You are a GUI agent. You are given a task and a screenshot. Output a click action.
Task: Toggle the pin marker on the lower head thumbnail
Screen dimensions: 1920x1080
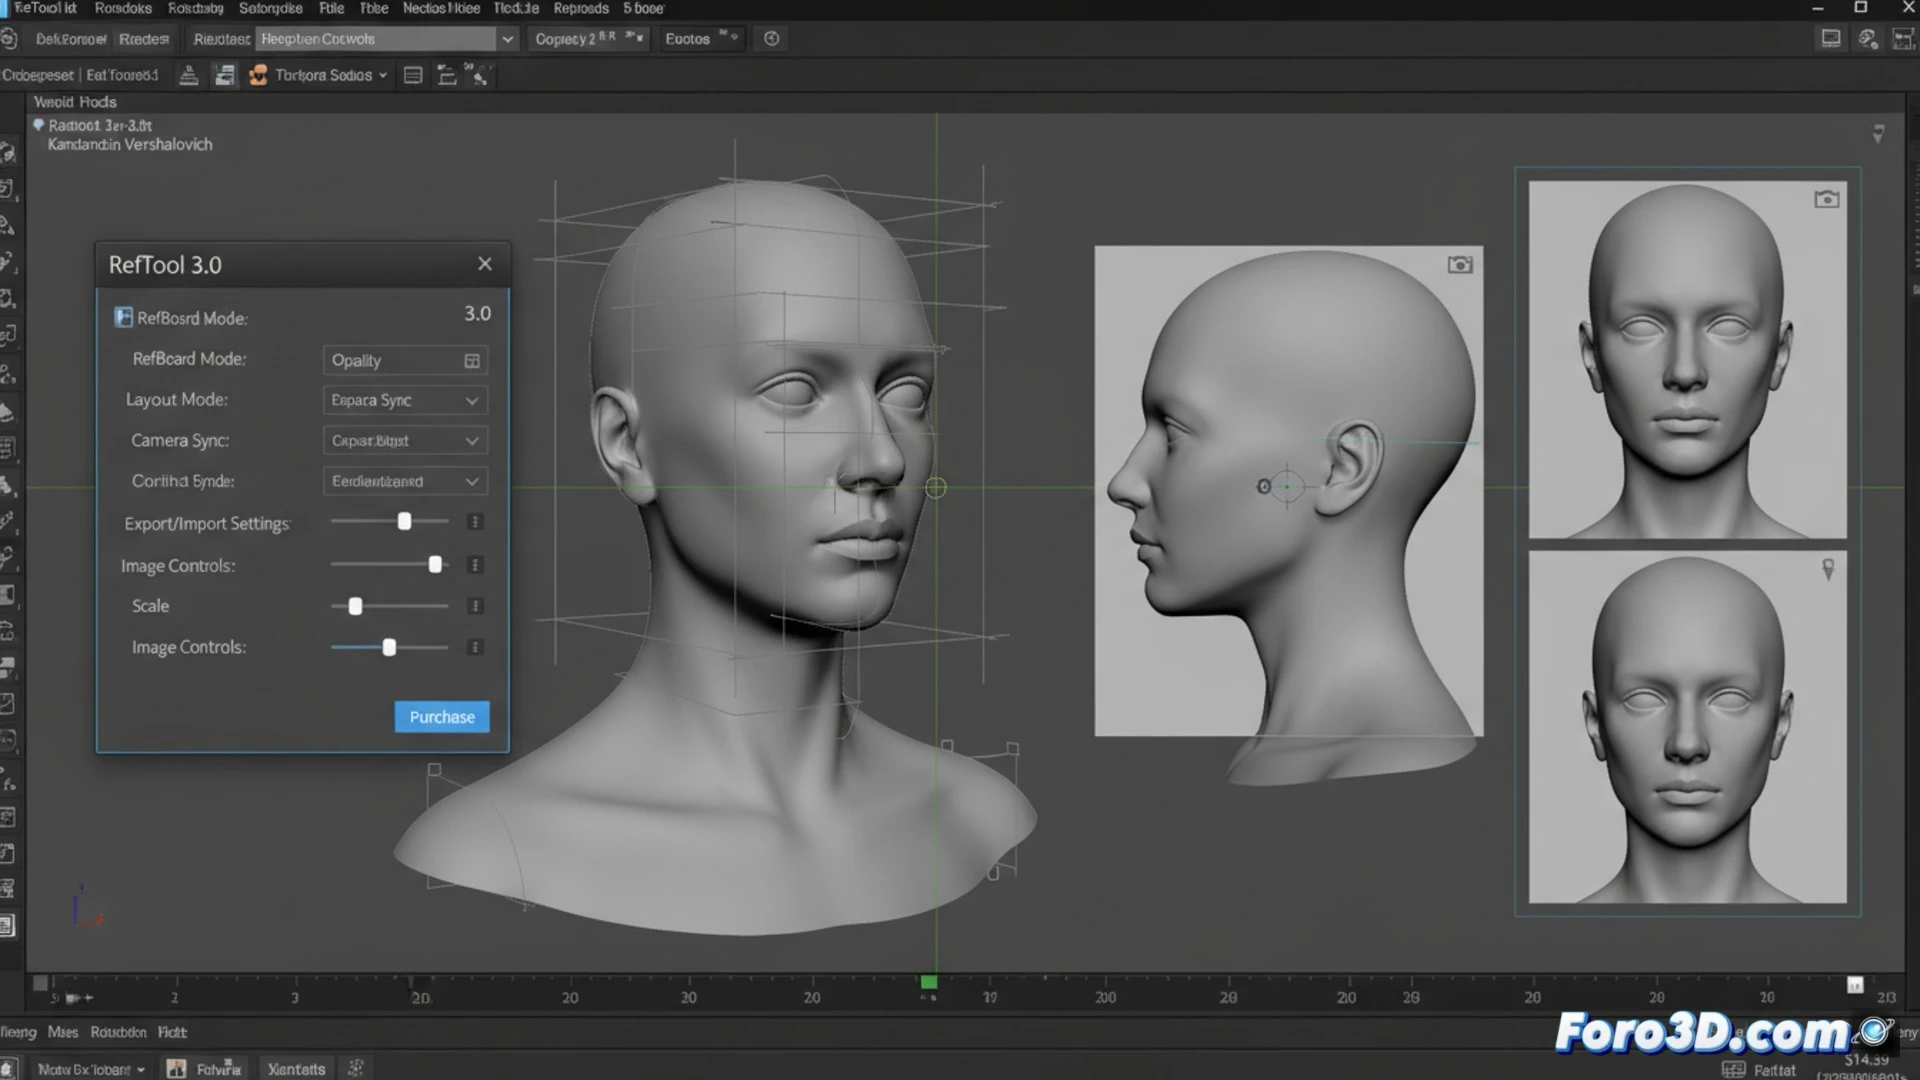click(x=1829, y=568)
